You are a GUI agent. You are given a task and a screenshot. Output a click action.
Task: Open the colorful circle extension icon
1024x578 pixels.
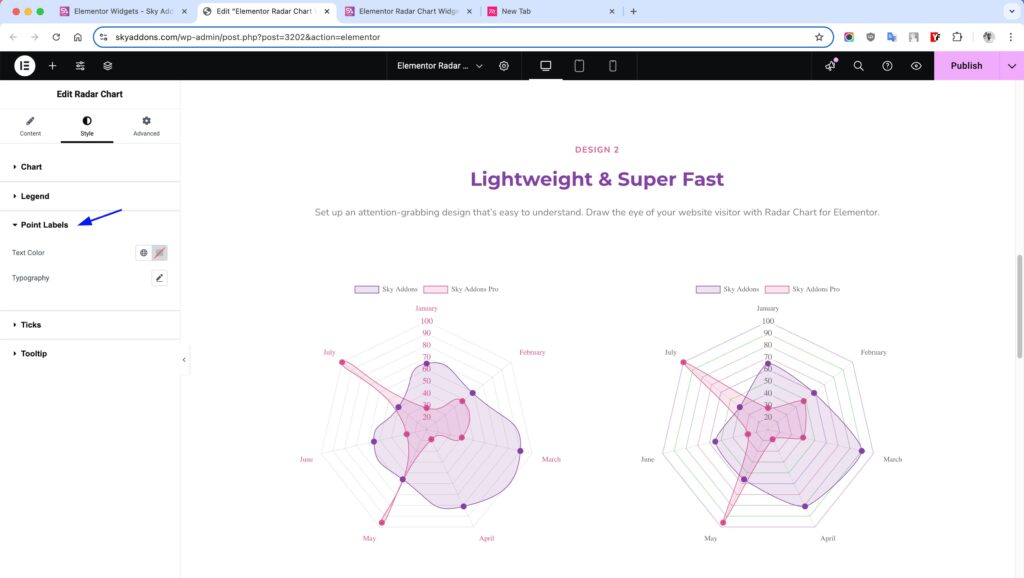pyautogui.click(x=849, y=37)
